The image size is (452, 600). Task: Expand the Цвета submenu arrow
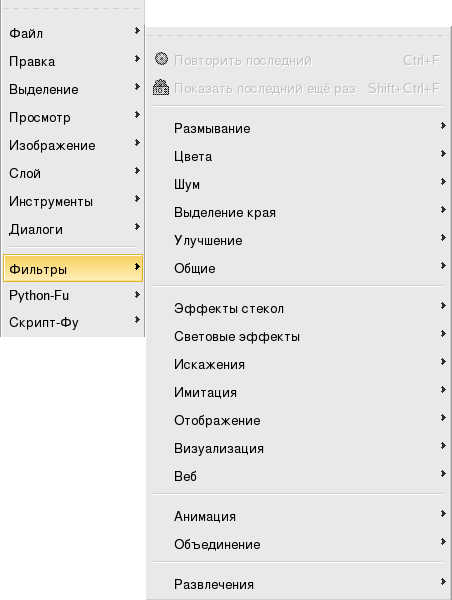[x=443, y=153]
